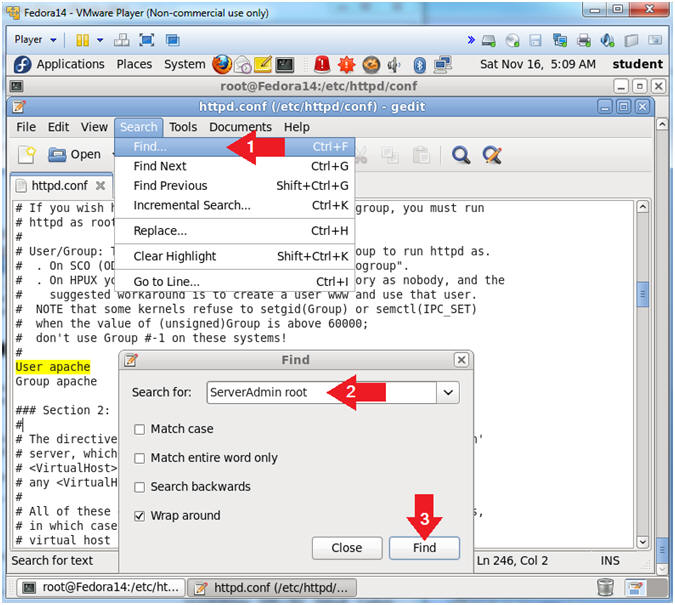Launch the terminal icon in GNOME panel
Image resolution: width=675 pixels, height=605 pixels.
tap(285, 65)
